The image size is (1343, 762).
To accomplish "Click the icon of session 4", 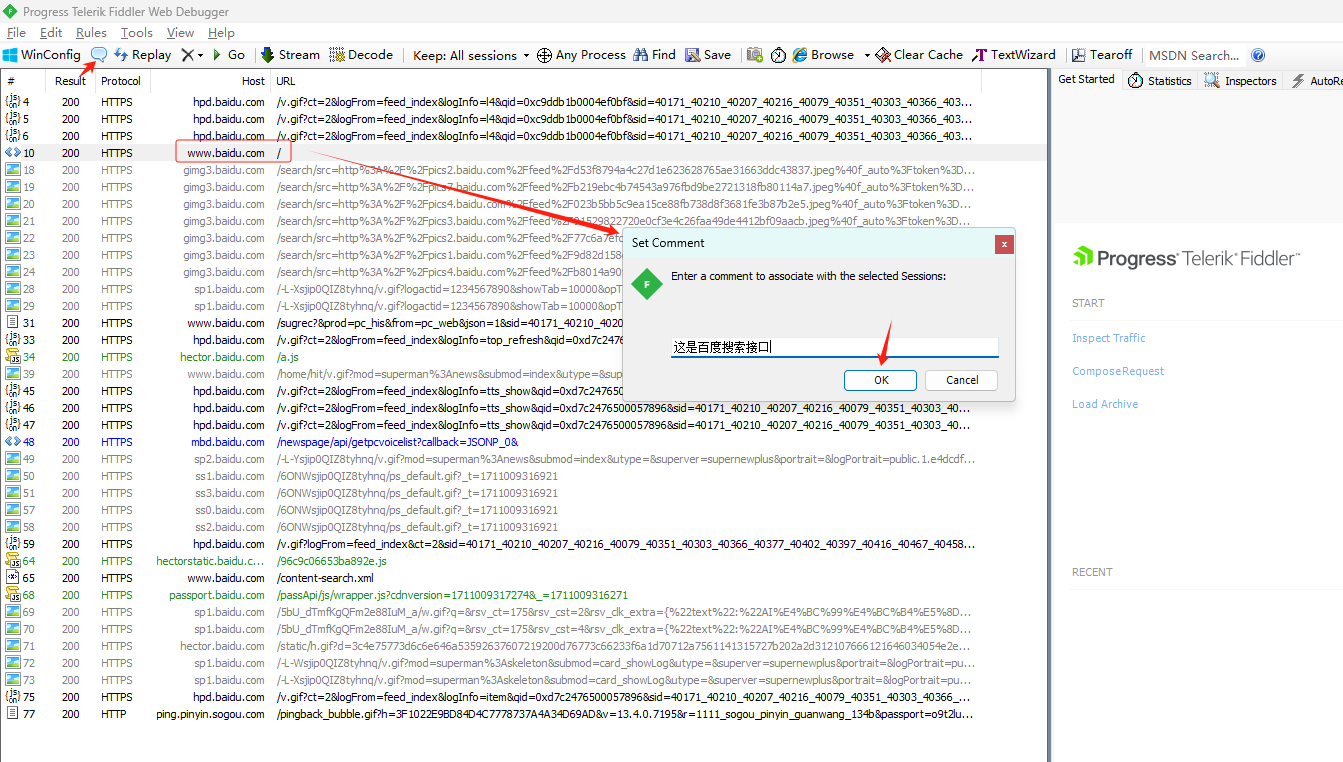I will [13, 102].
